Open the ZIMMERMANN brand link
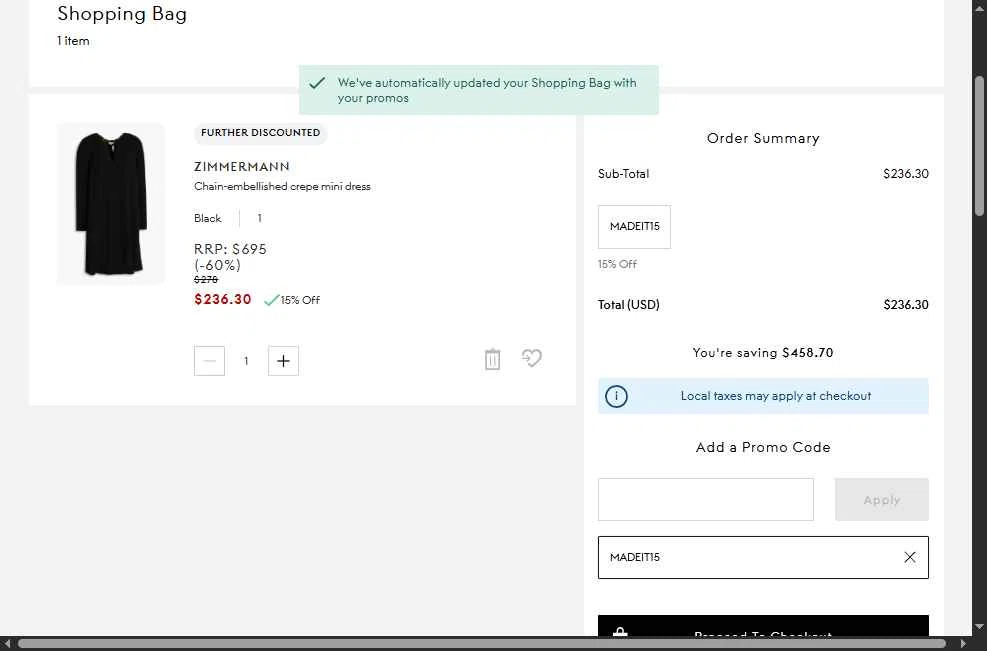Viewport: 987px width, 651px height. (242, 167)
